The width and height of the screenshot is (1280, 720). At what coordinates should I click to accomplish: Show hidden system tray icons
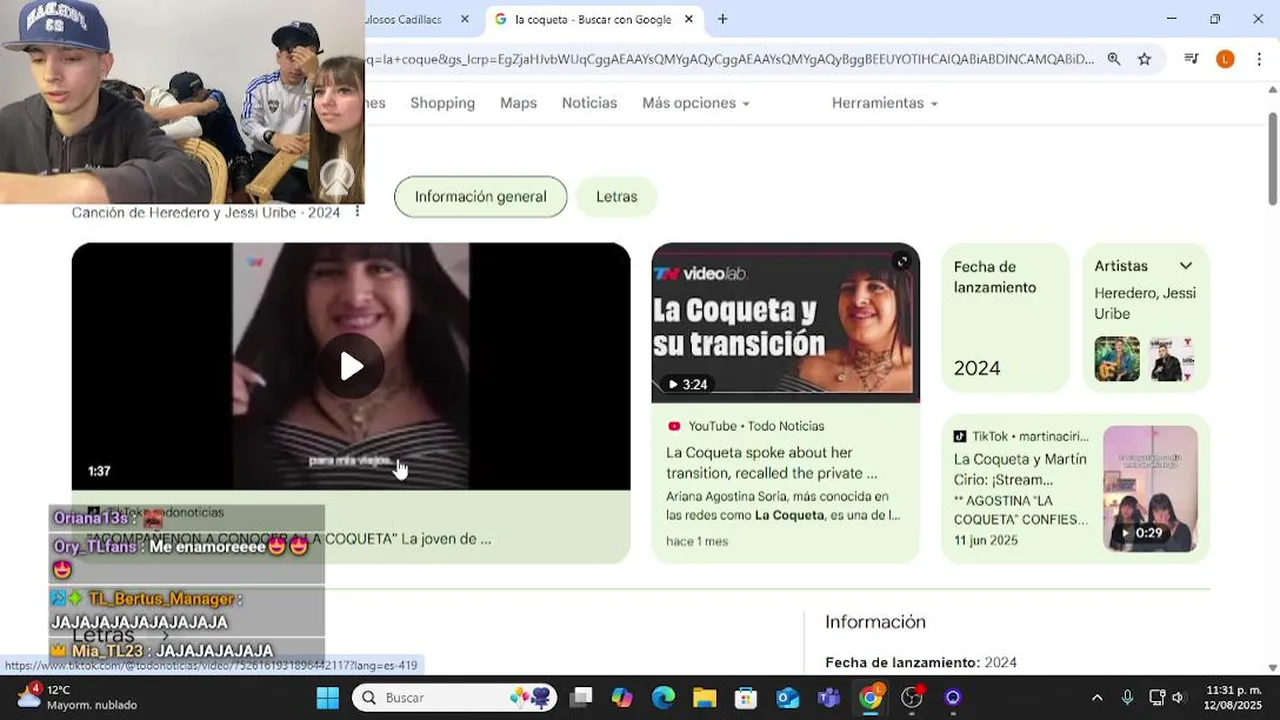pos(1097,697)
